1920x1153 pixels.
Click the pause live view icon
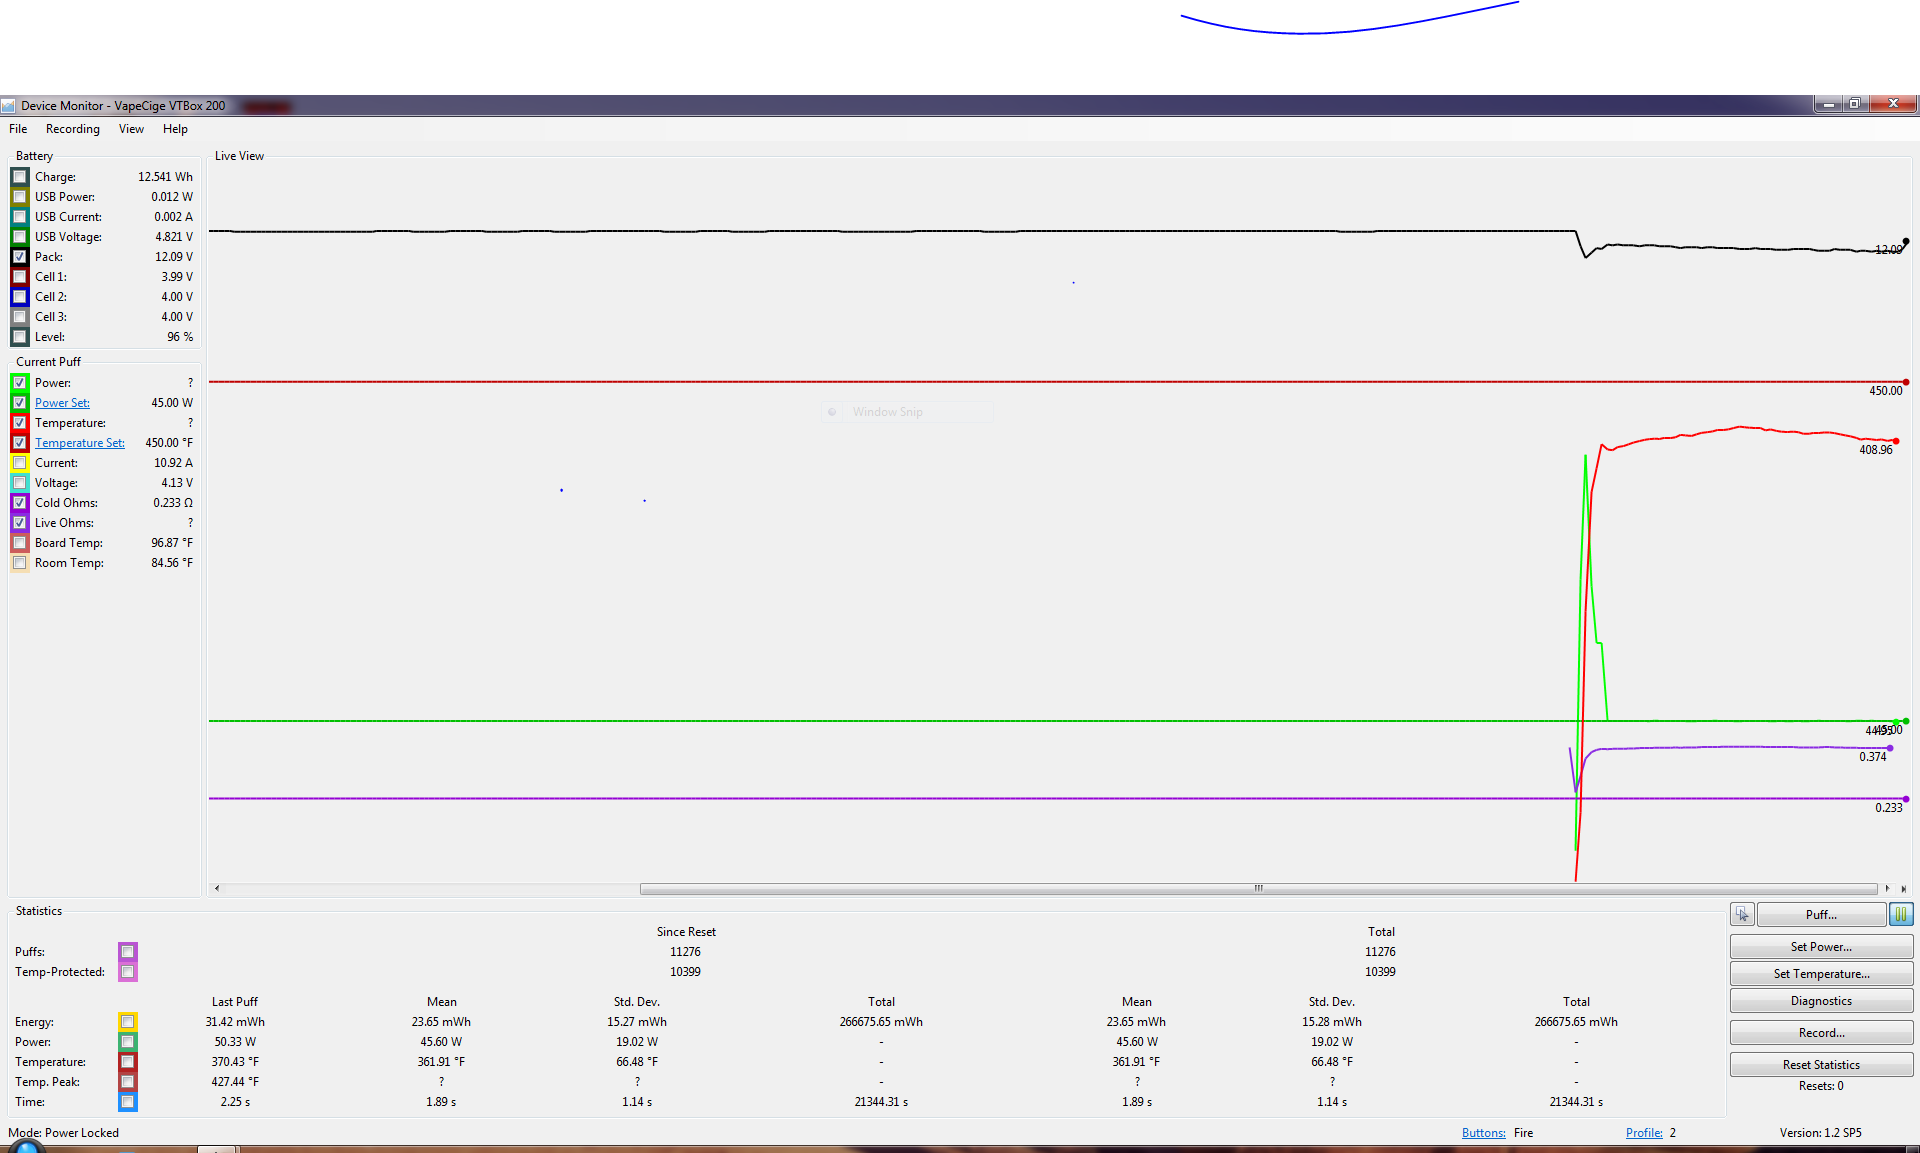pos(1901,915)
